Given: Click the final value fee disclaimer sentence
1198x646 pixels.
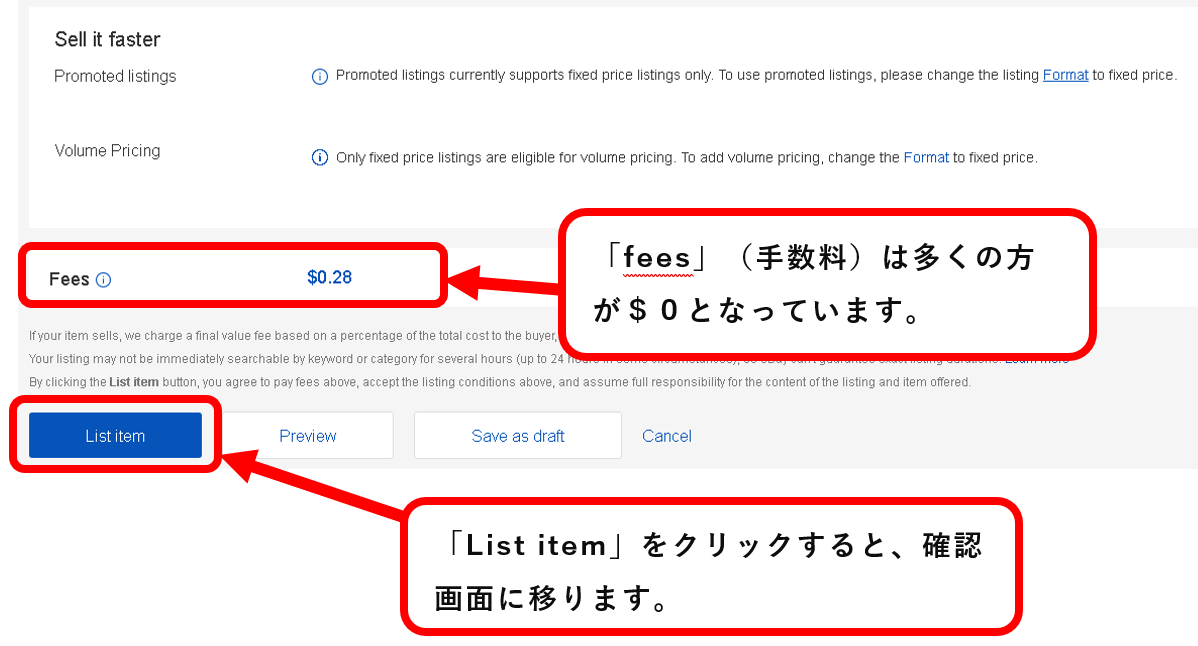Looking at the screenshot, I should pos(293,336).
